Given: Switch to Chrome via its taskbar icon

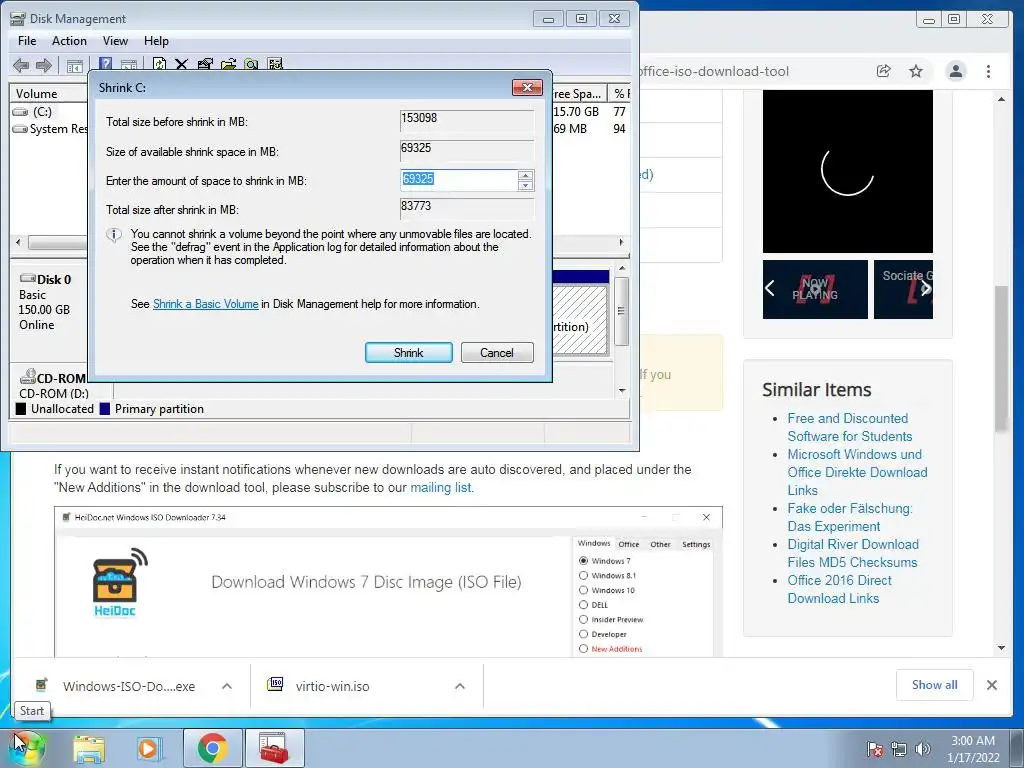Looking at the screenshot, I should click(212, 748).
